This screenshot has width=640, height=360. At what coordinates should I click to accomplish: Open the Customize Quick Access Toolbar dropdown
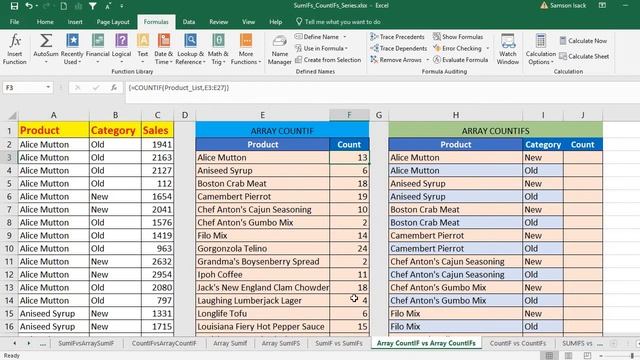[122, 6]
